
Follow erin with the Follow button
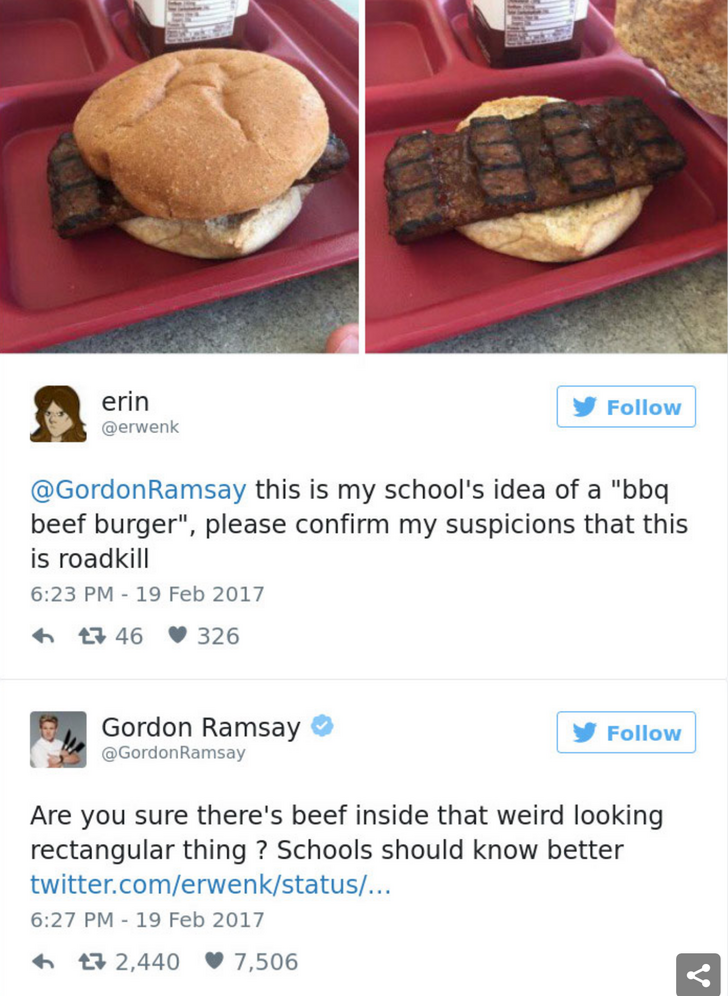(626, 407)
